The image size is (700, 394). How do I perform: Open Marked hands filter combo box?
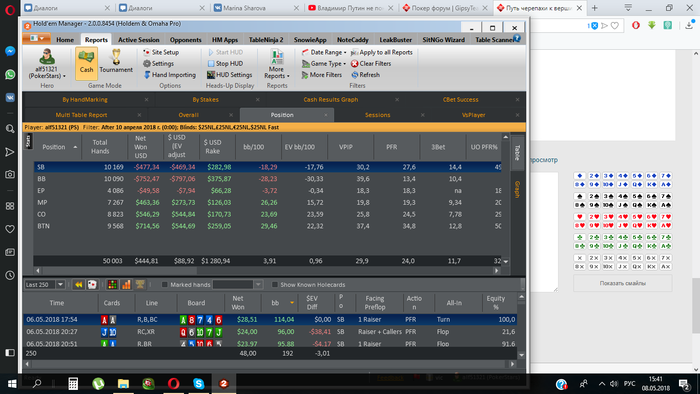click(x=237, y=285)
